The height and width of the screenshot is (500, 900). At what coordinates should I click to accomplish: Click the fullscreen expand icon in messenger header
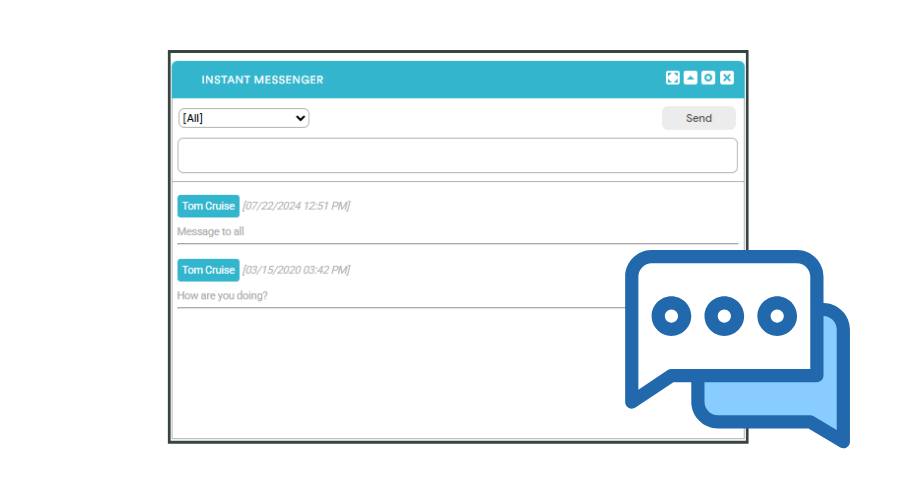point(673,77)
